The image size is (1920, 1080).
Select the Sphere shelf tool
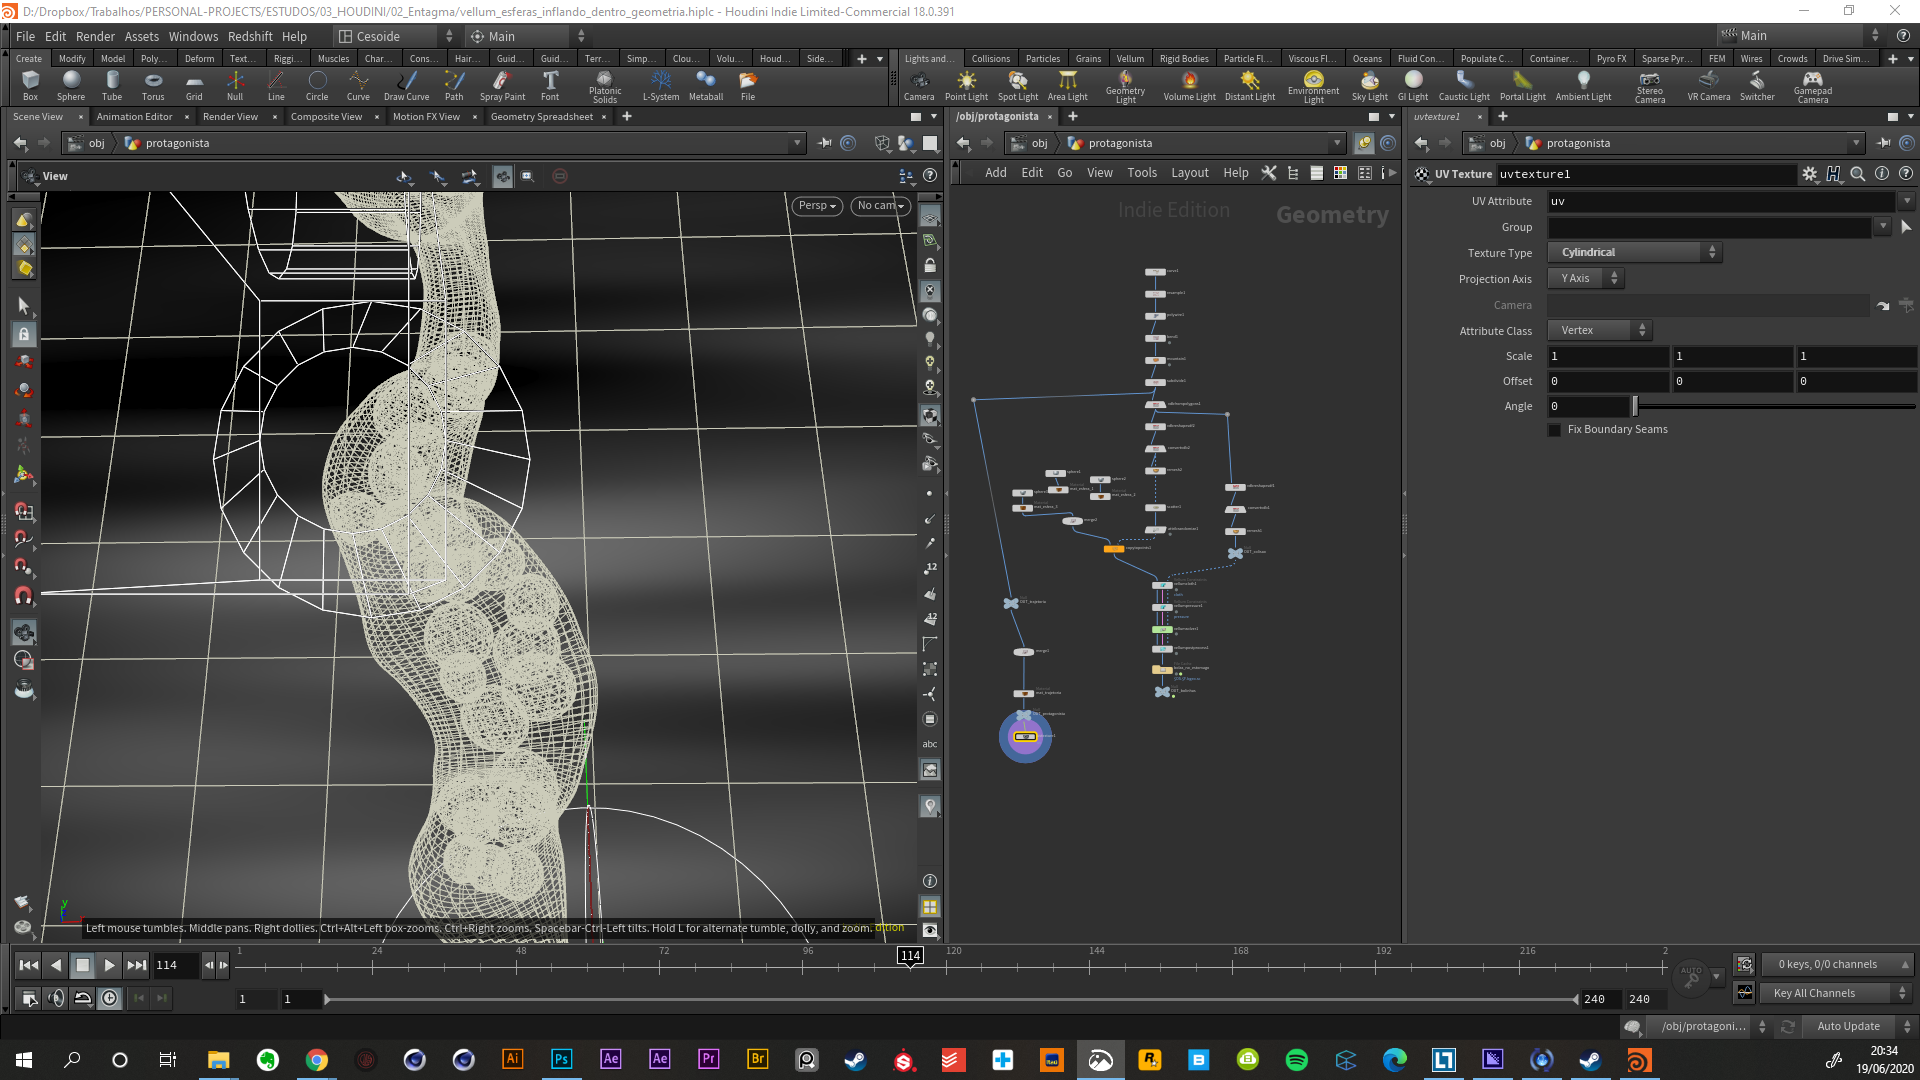(70, 84)
